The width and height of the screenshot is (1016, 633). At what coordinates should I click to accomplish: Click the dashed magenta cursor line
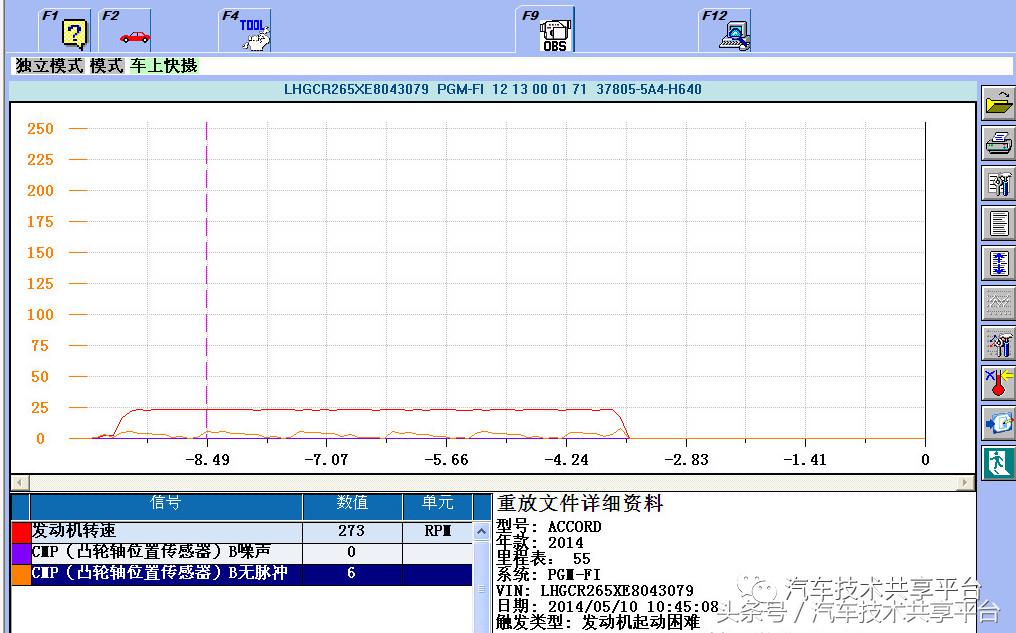(x=207, y=279)
